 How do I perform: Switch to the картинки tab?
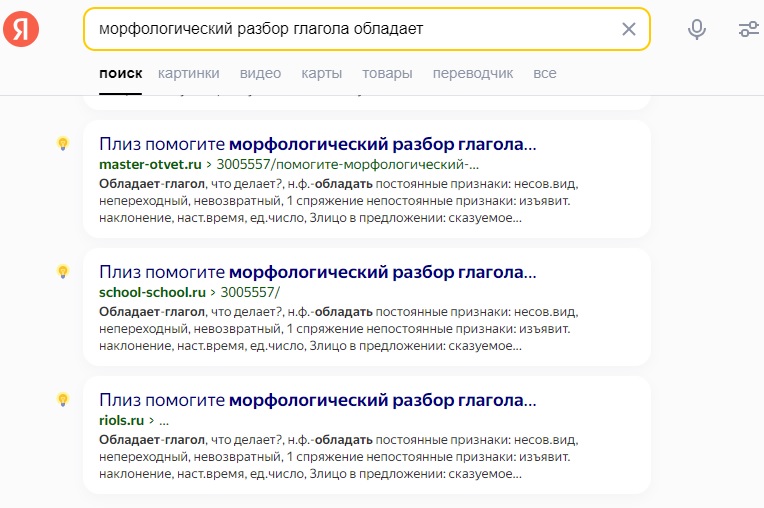[188, 73]
